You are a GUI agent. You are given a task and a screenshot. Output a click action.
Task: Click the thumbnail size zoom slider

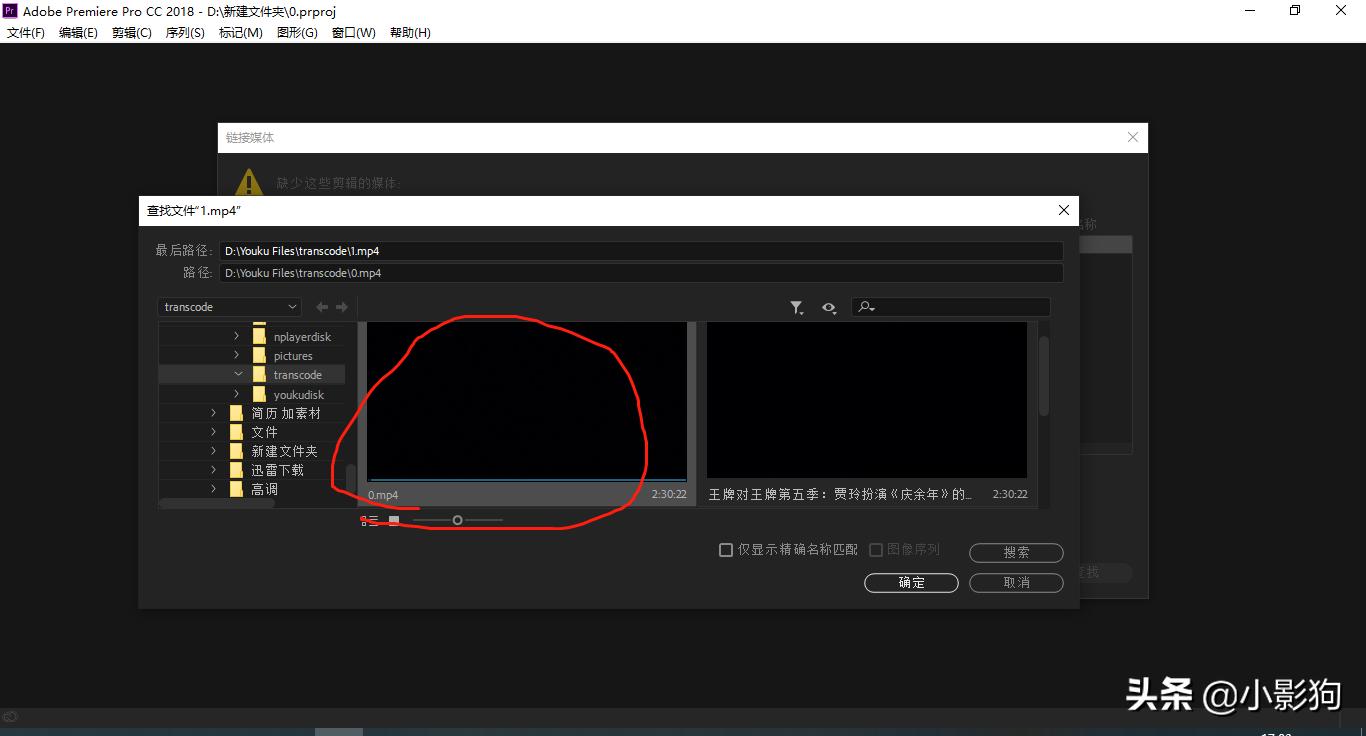[x=457, y=520]
